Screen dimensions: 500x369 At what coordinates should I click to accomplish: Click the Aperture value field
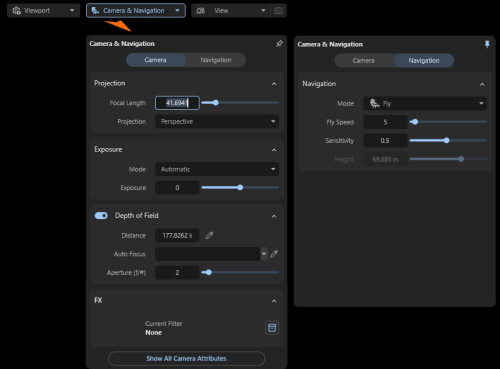pos(177,273)
